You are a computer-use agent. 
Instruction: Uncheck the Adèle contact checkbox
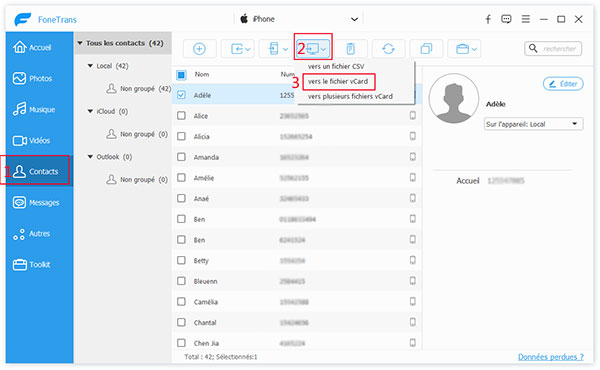click(x=181, y=95)
